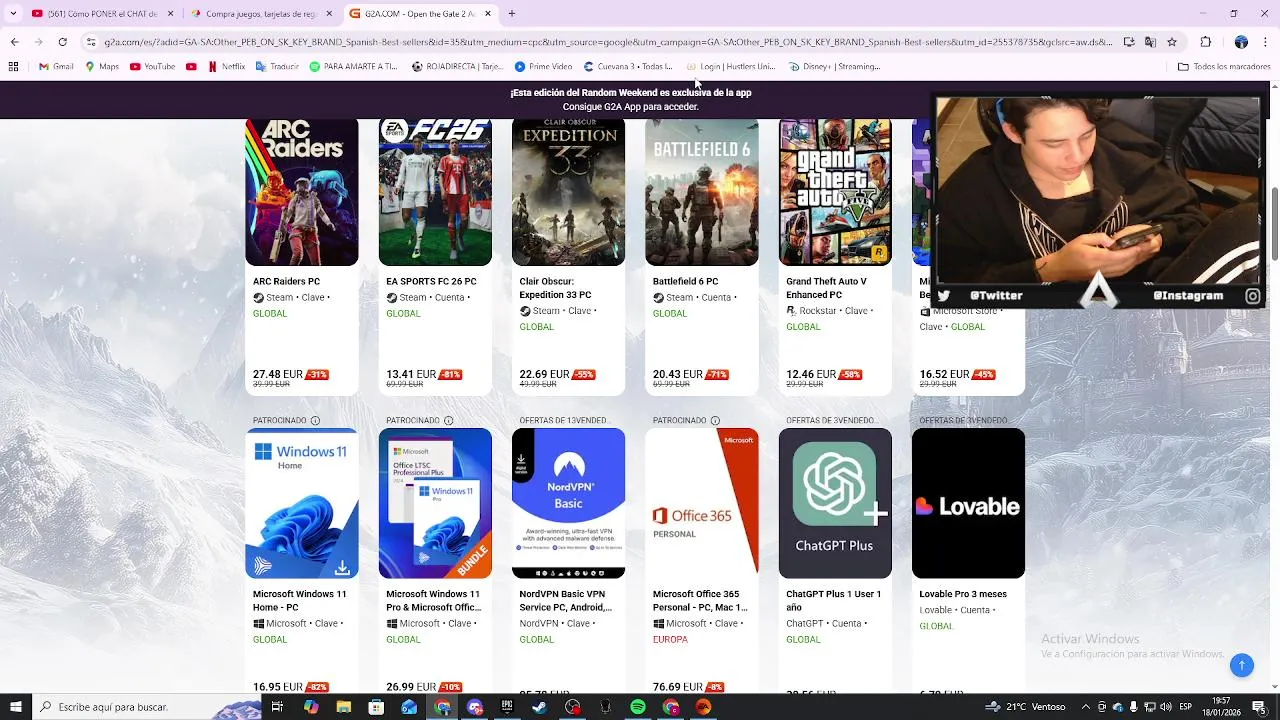Screen dimensions: 1280x720
Task: Open a new browser tab
Action: click(512, 14)
